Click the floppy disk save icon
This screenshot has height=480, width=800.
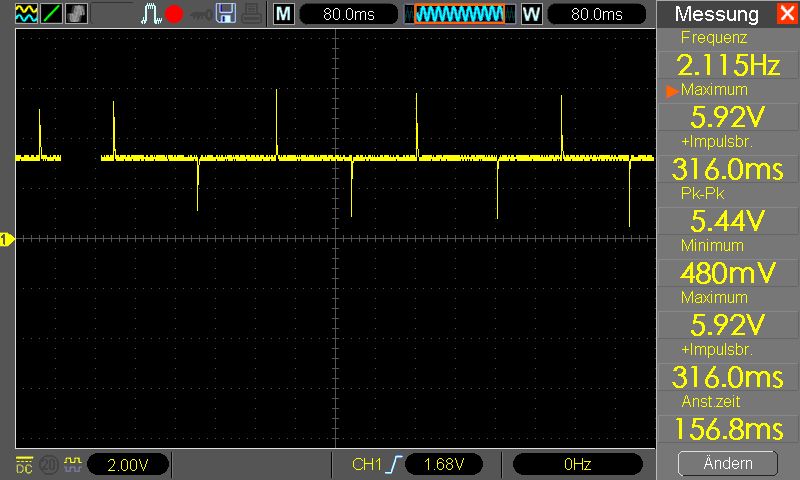(x=226, y=14)
